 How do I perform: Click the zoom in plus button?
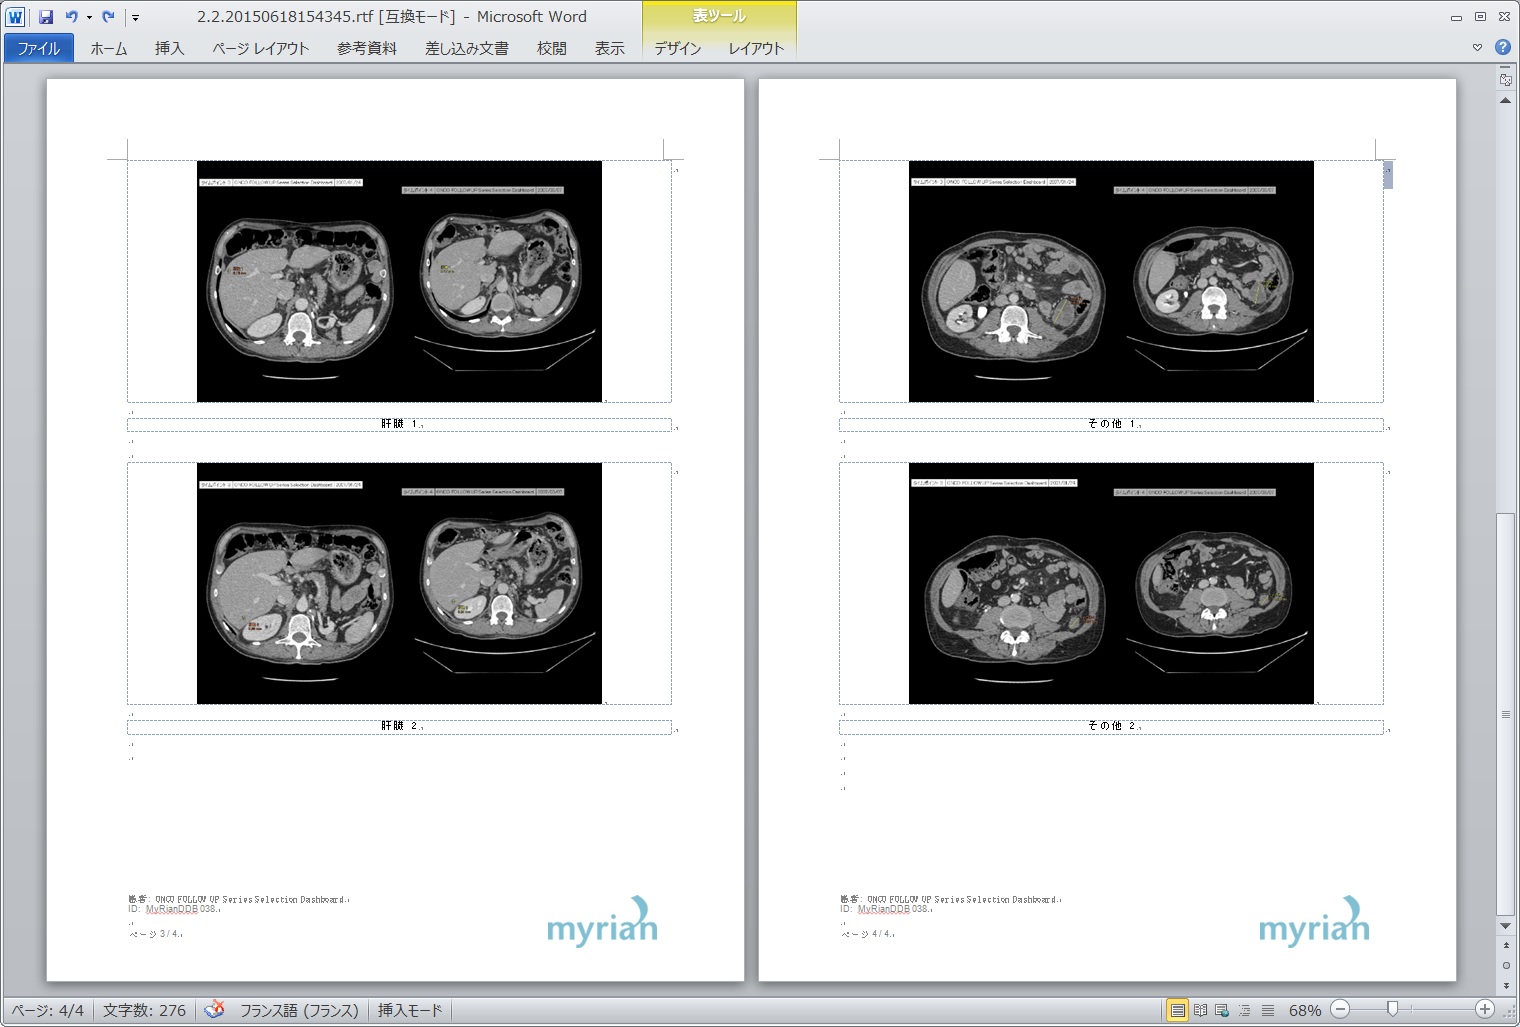click(1485, 1010)
